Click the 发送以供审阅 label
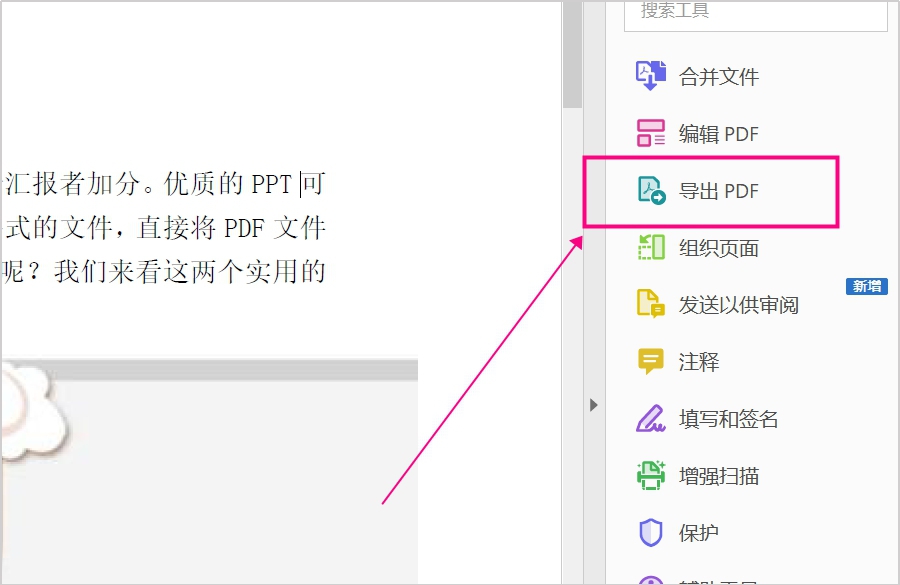 coord(739,305)
